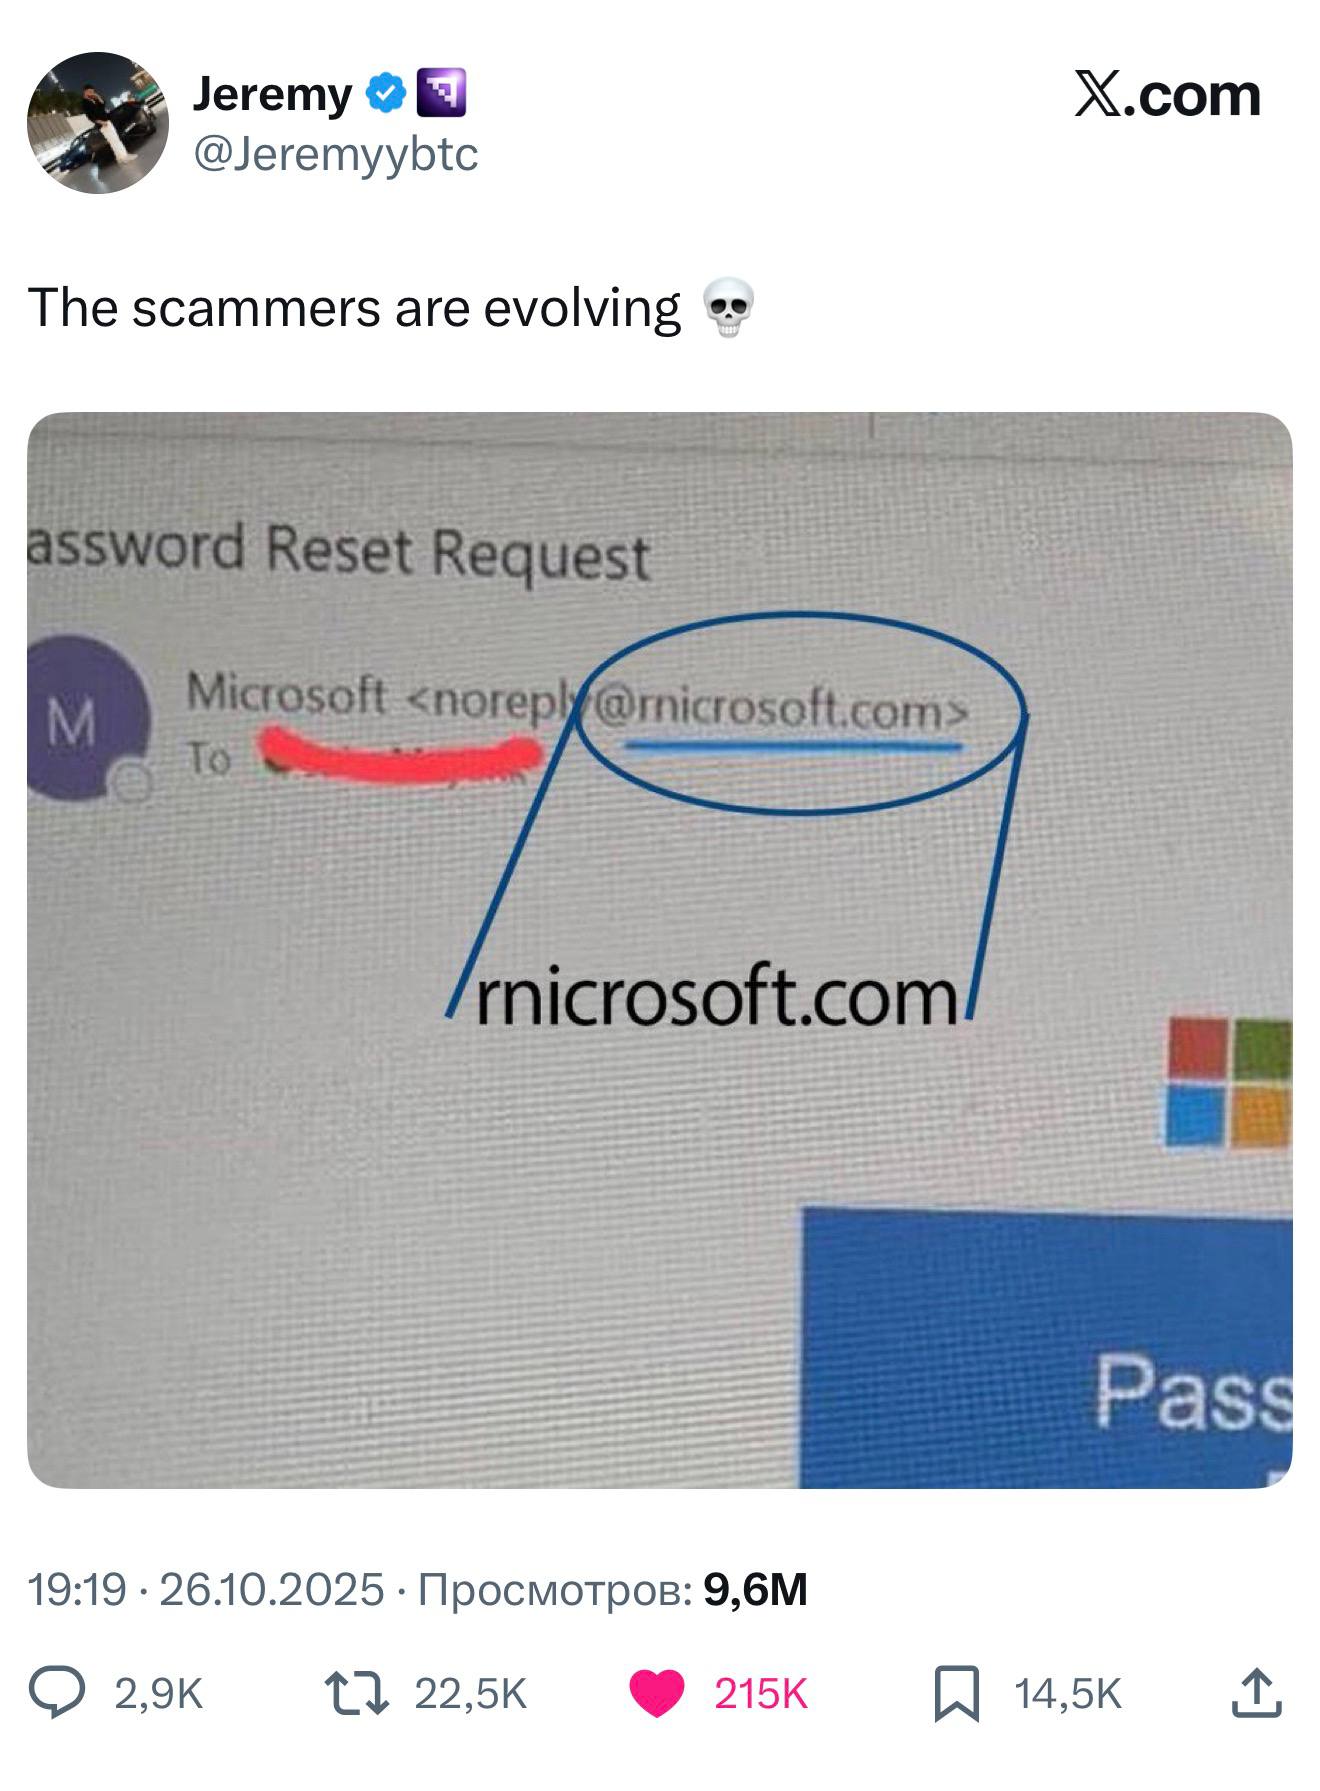The height and width of the screenshot is (1791, 1320).
Task: Click the 22,5K reposts count
Action: 470,1693
